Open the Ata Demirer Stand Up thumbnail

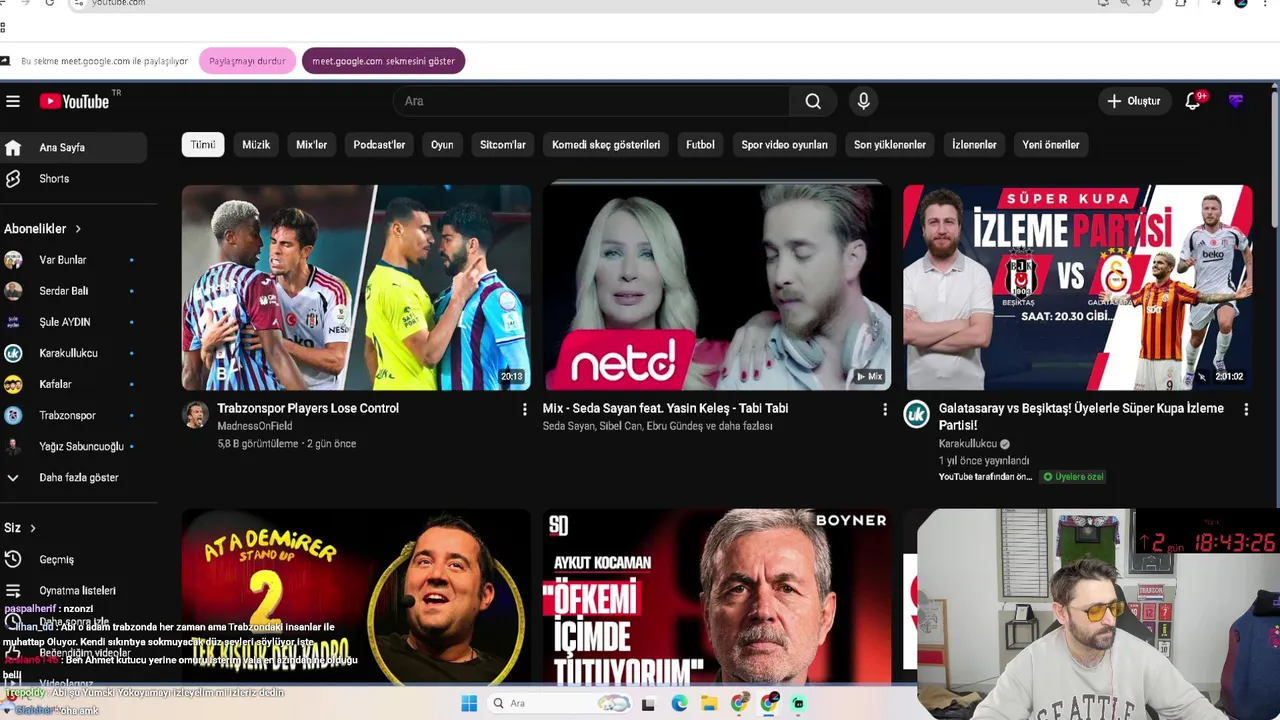356,597
